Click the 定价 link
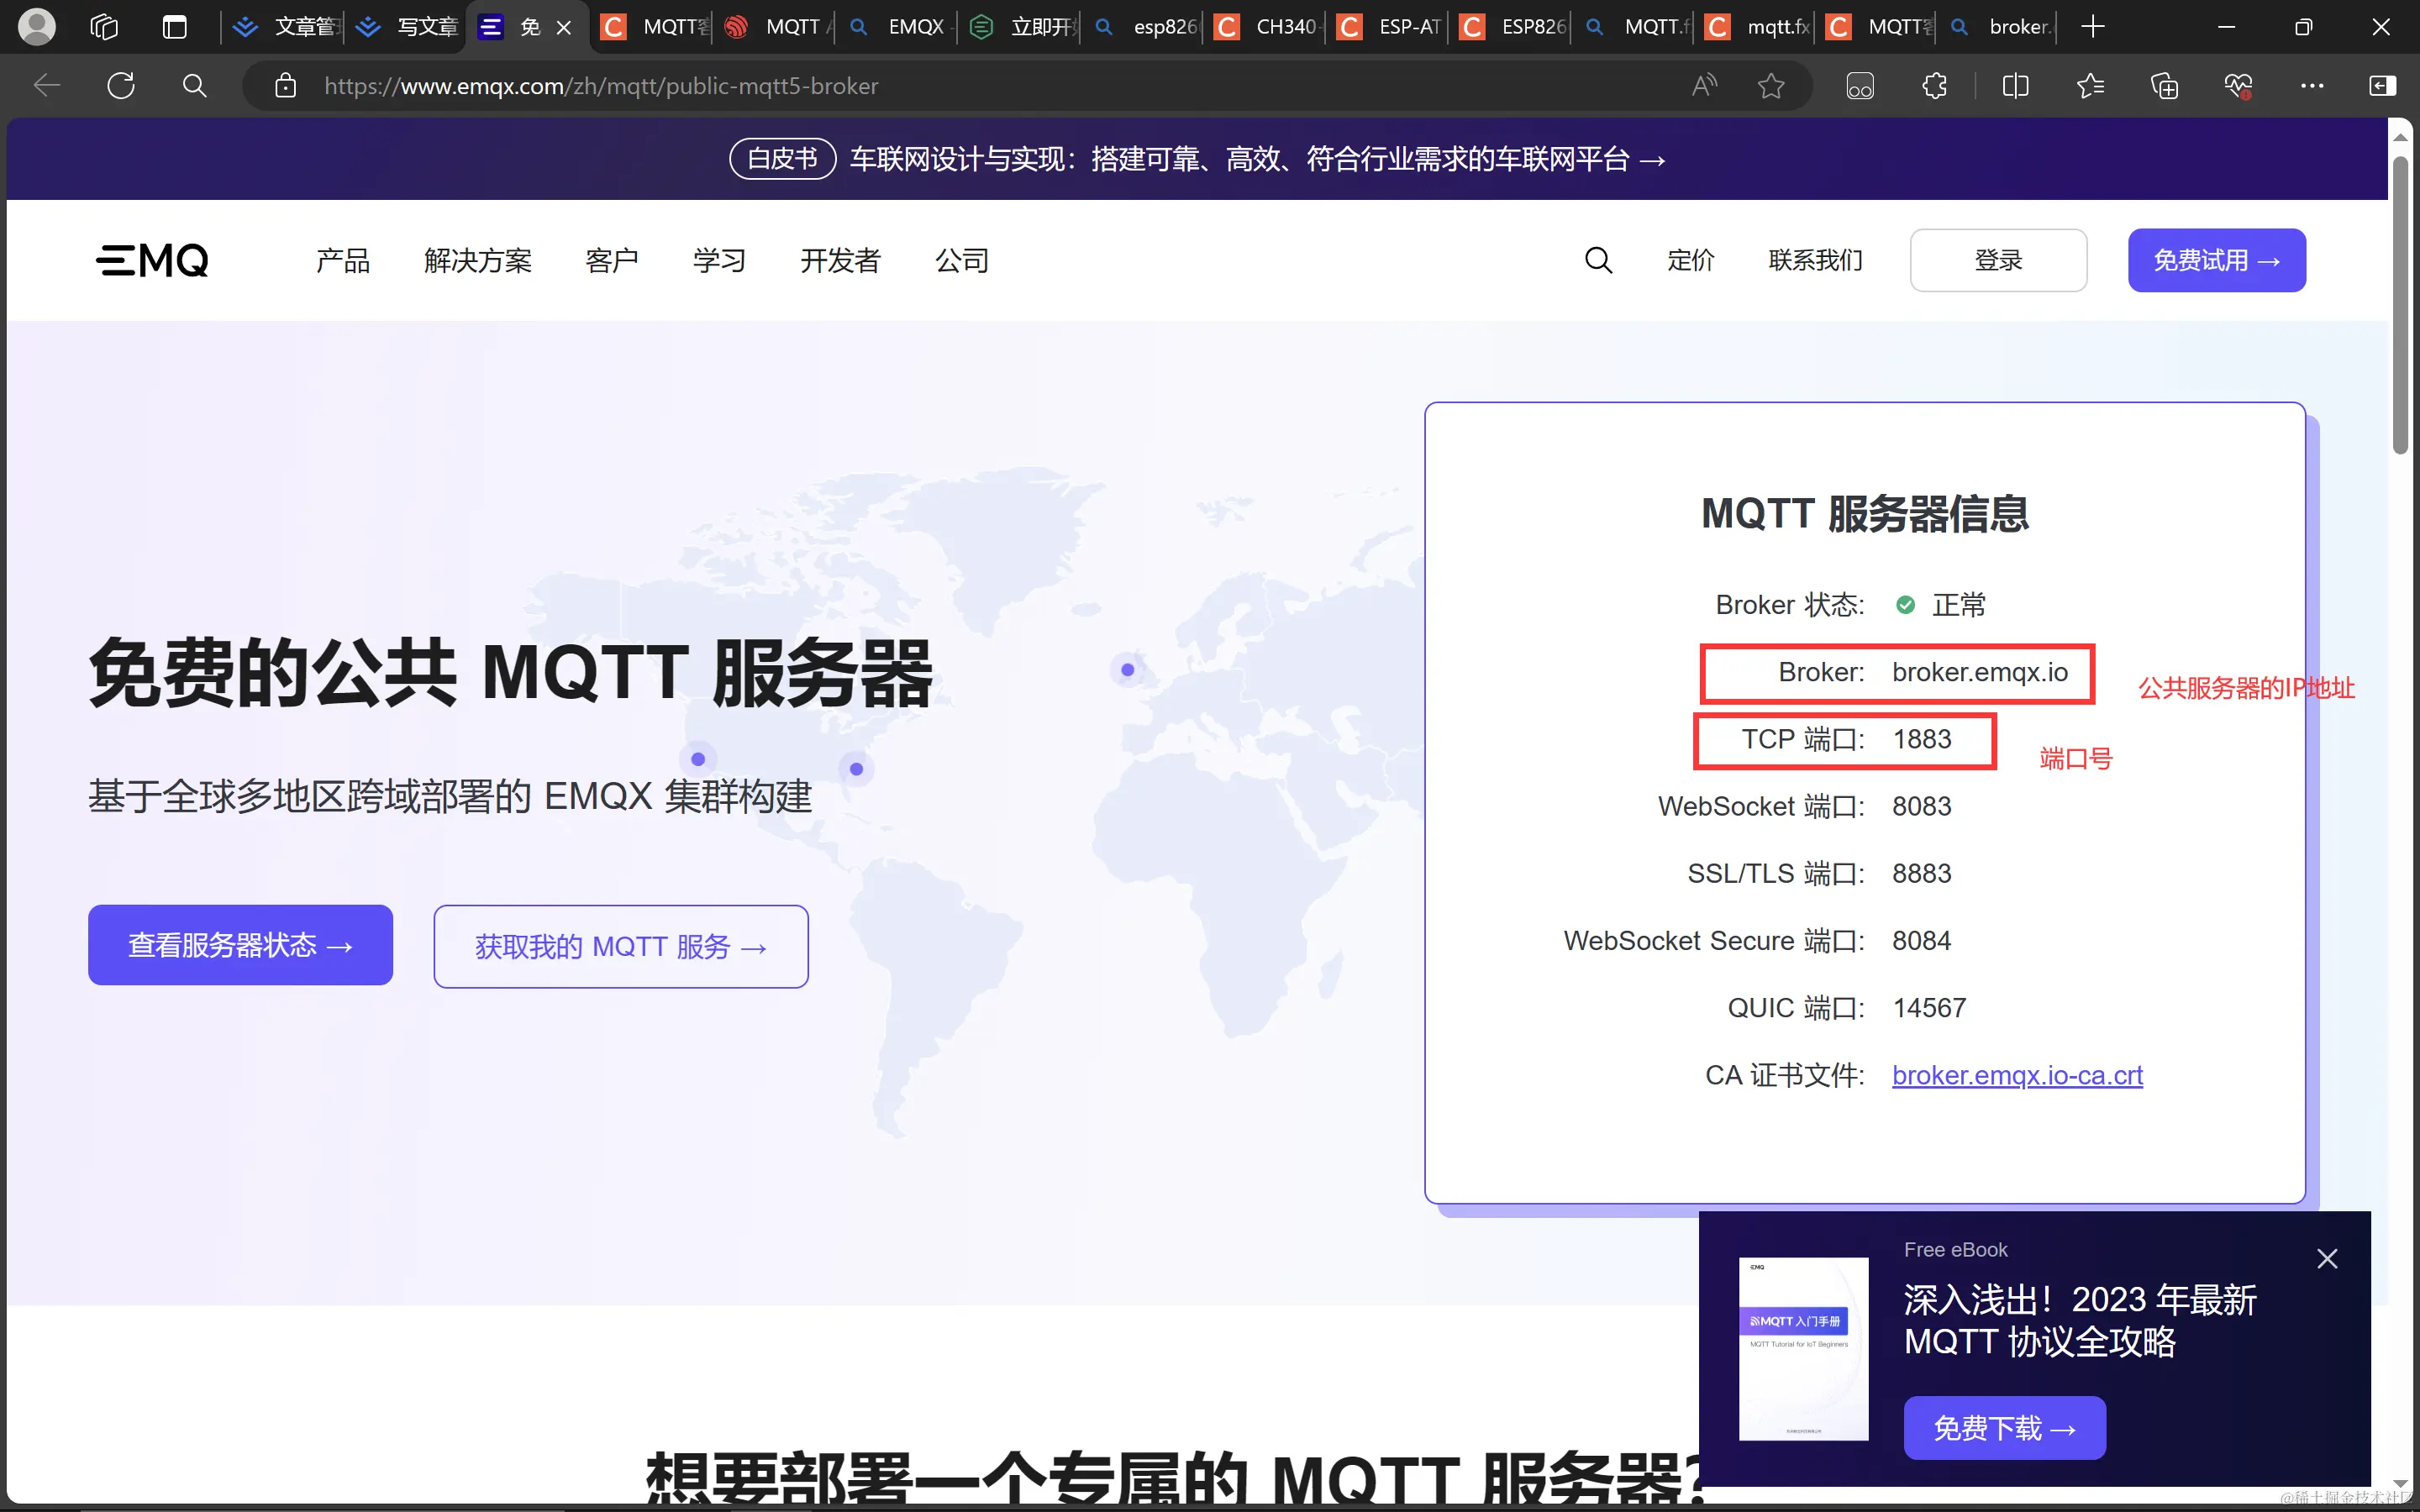Screen dimensions: 2420x1512 (x=1691, y=260)
